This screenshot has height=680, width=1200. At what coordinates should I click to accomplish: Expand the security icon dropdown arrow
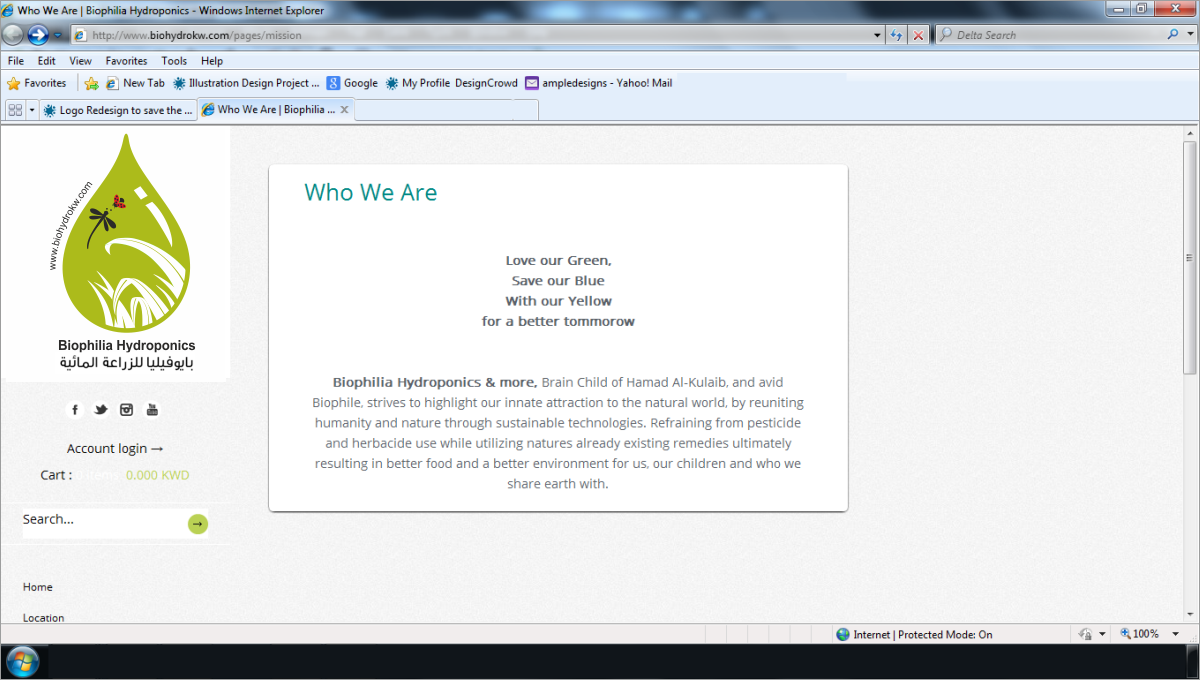(x=1102, y=634)
